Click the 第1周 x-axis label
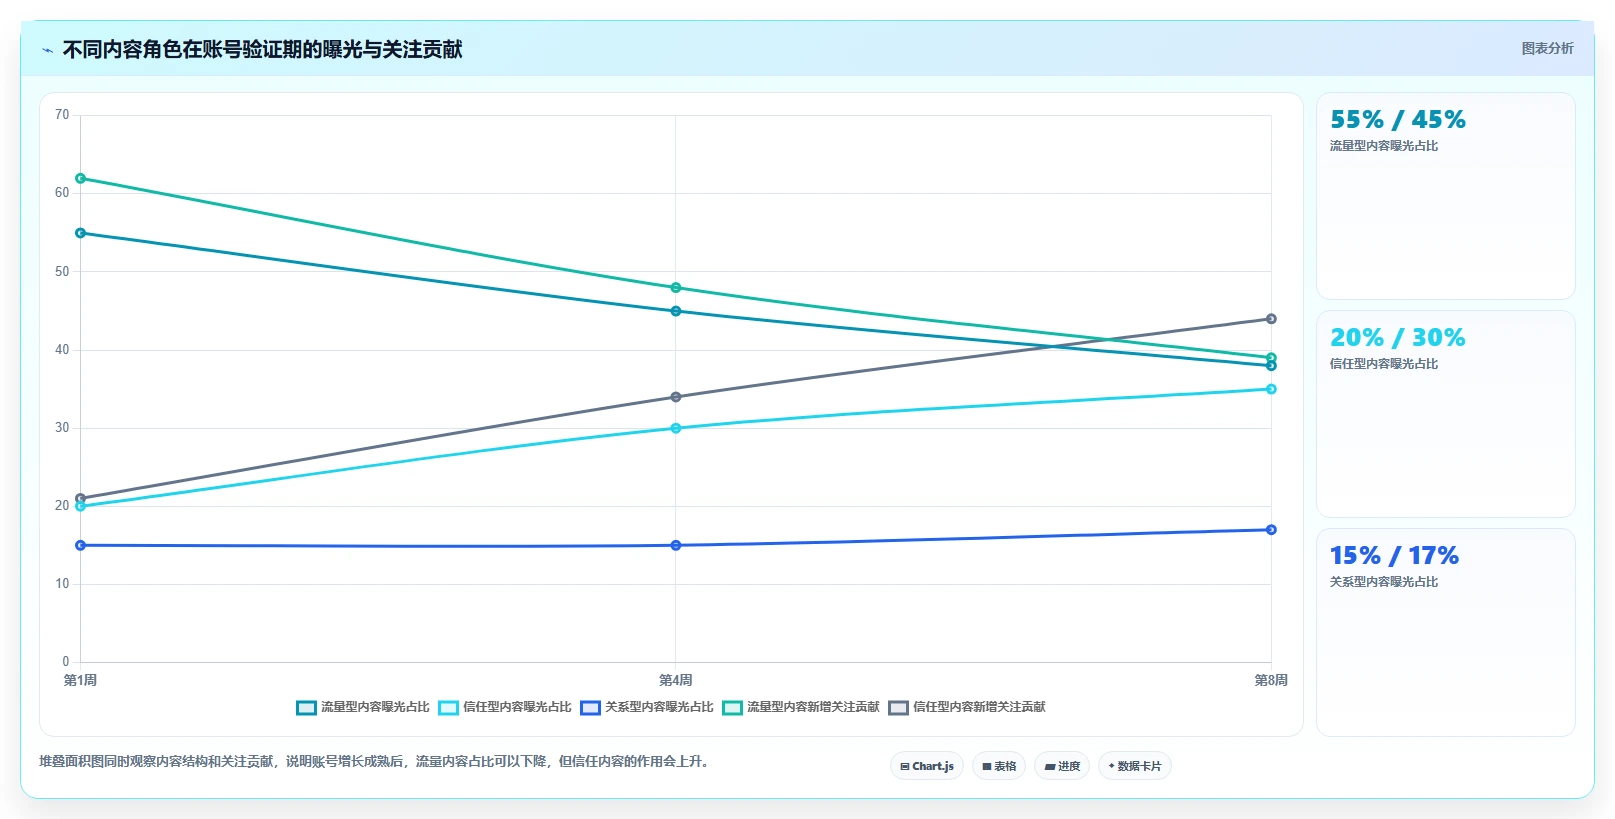This screenshot has height=819, width=1615. click(81, 680)
